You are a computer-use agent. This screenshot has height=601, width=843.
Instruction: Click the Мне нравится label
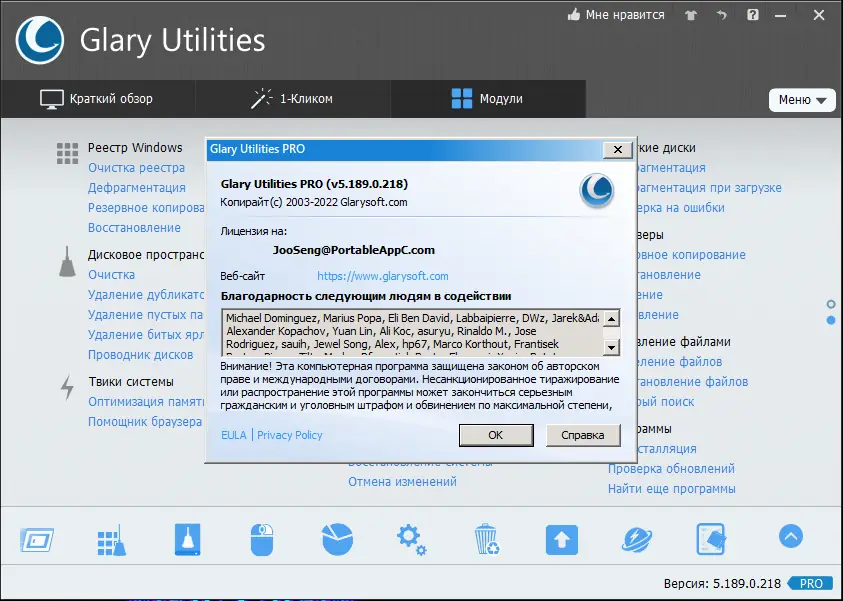coord(625,15)
